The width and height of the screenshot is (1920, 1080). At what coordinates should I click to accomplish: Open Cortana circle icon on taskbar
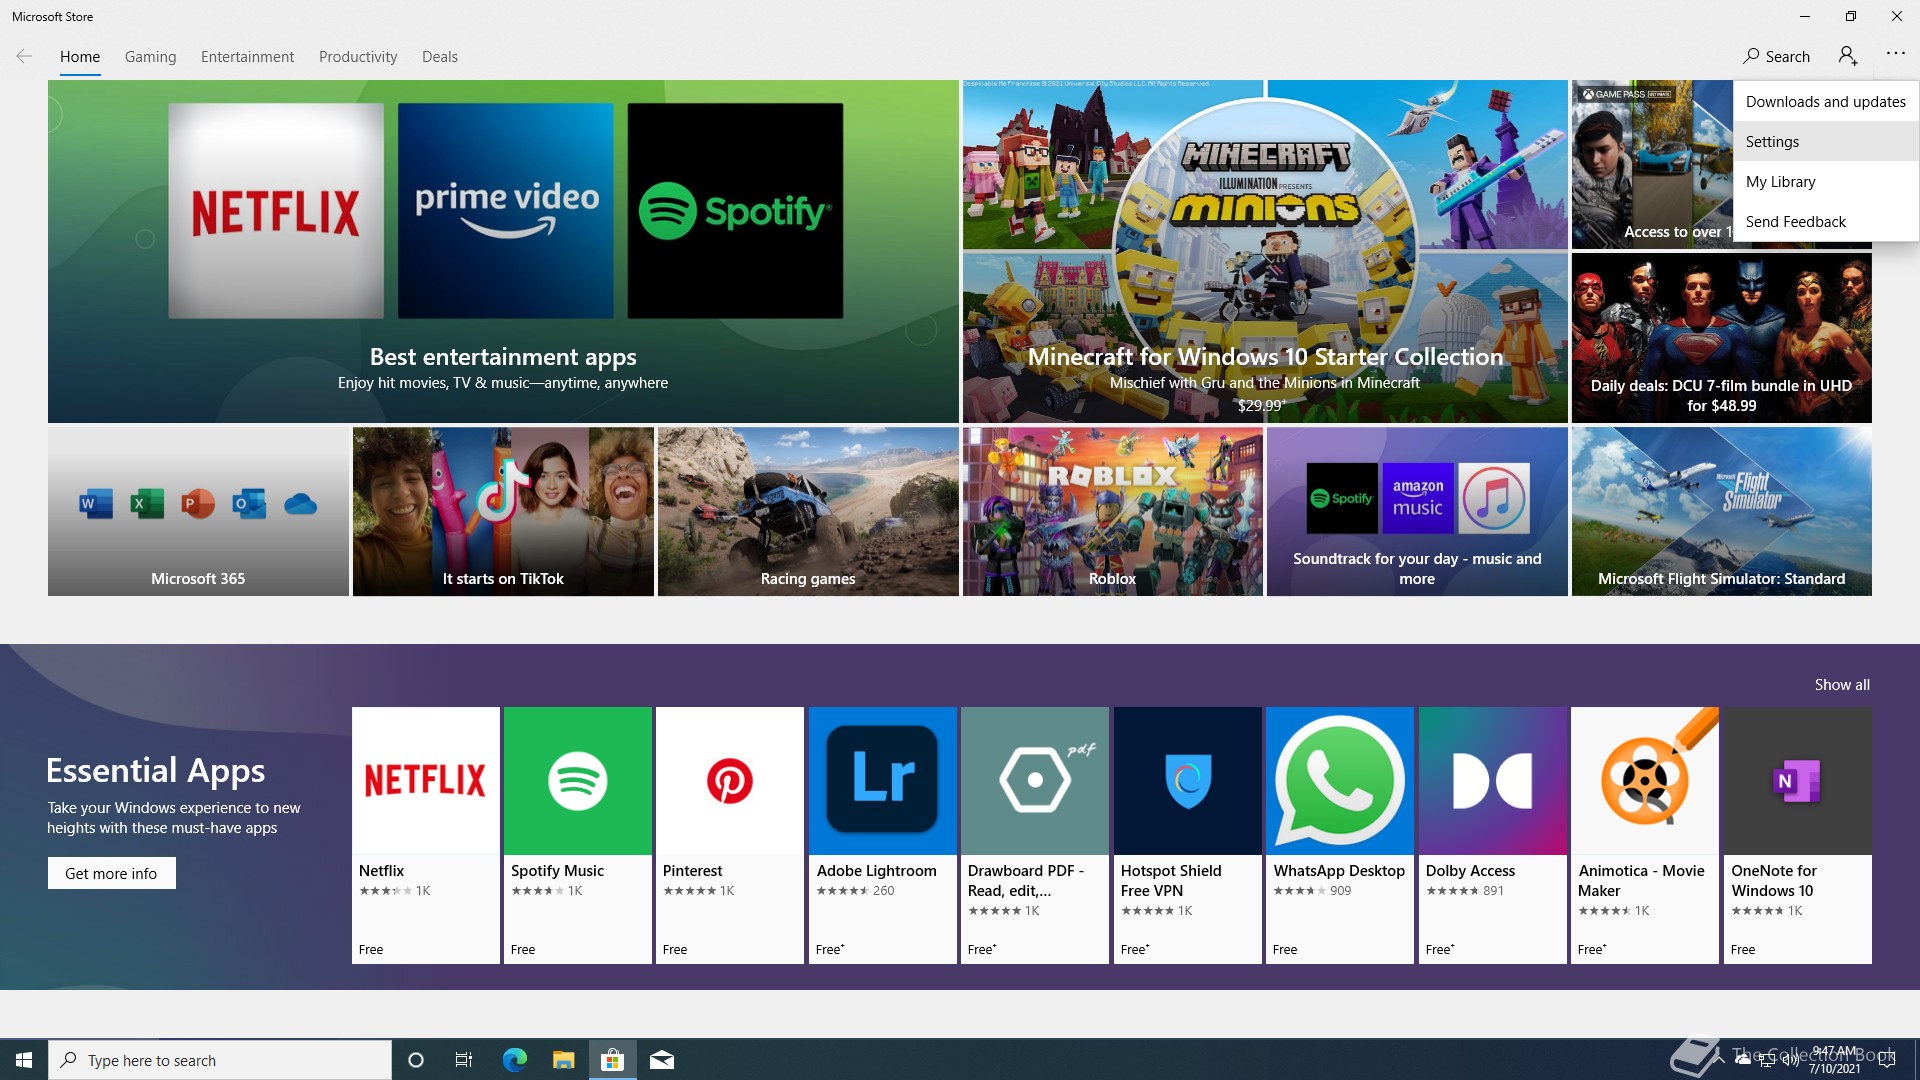click(x=416, y=1060)
